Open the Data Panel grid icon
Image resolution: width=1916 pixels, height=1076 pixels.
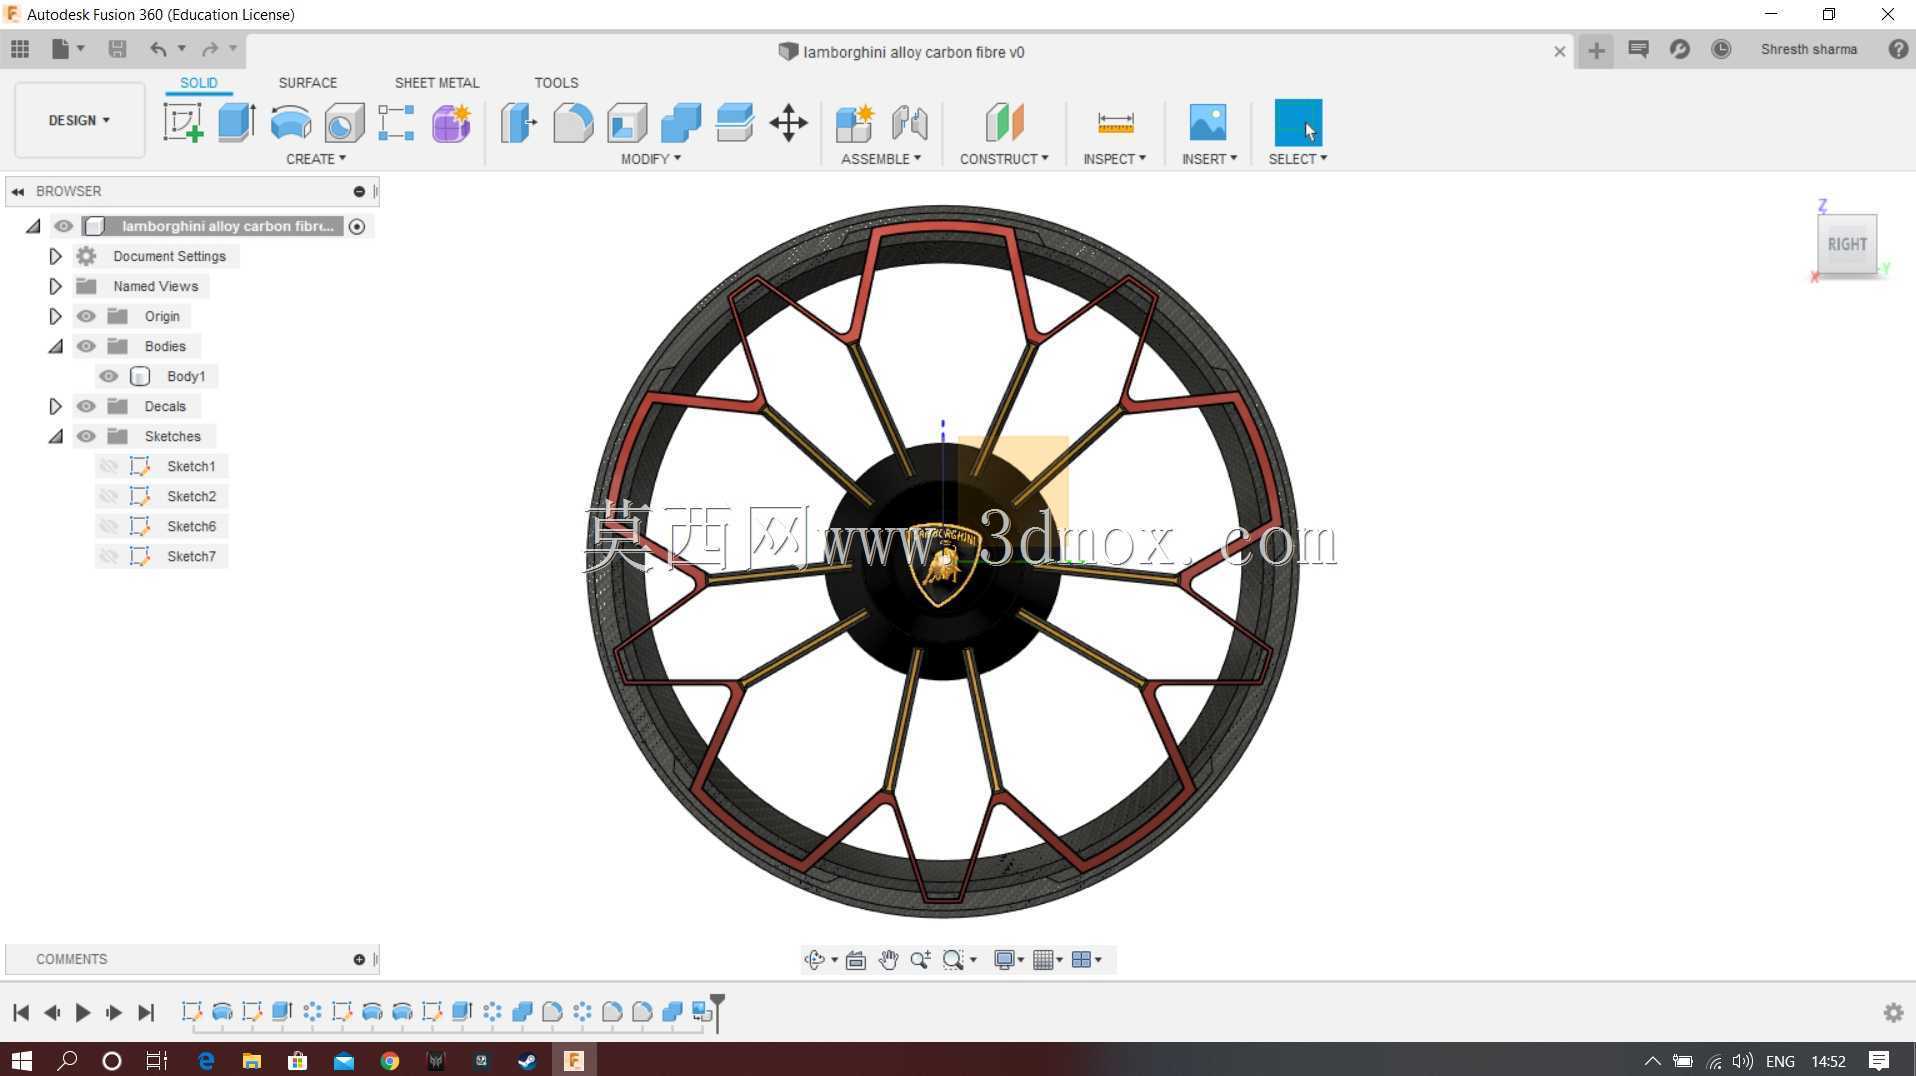pos(20,49)
